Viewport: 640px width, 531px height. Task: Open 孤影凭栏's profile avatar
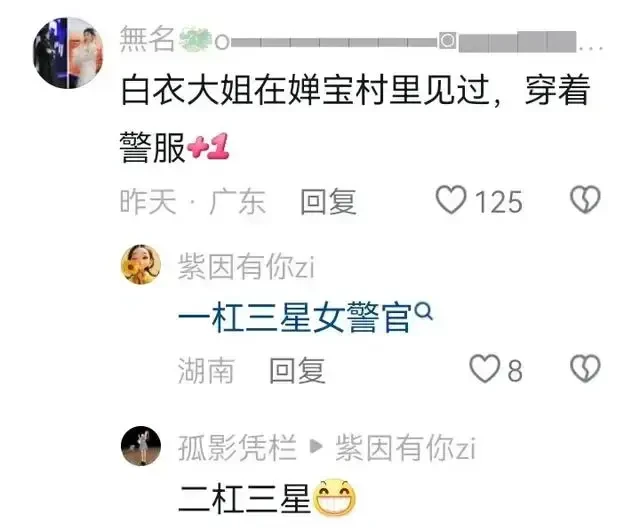coord(141,446)
